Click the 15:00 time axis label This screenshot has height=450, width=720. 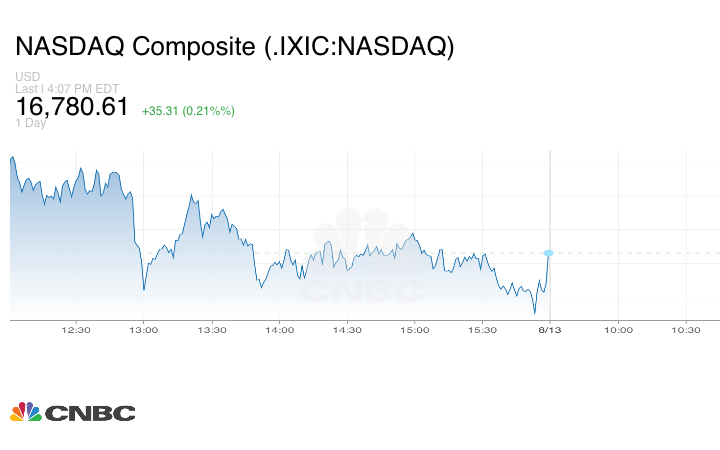tap(415, 330)
